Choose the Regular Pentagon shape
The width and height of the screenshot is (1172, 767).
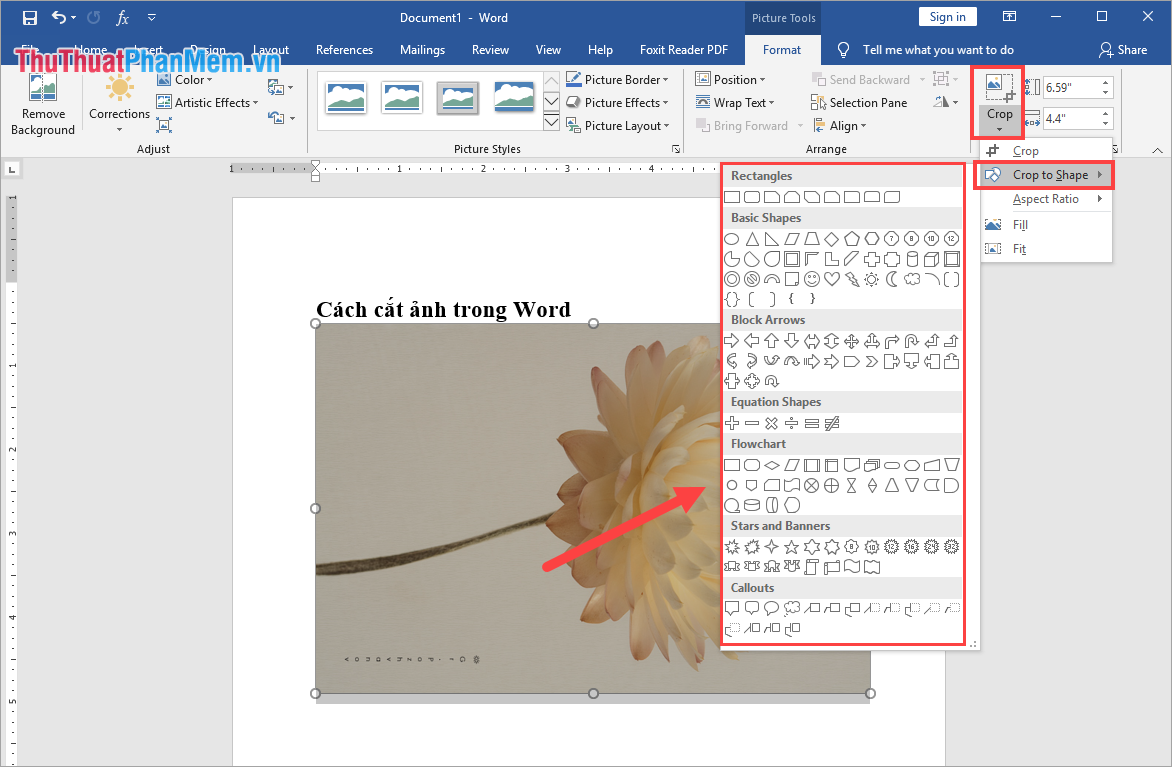pos(851,239)
